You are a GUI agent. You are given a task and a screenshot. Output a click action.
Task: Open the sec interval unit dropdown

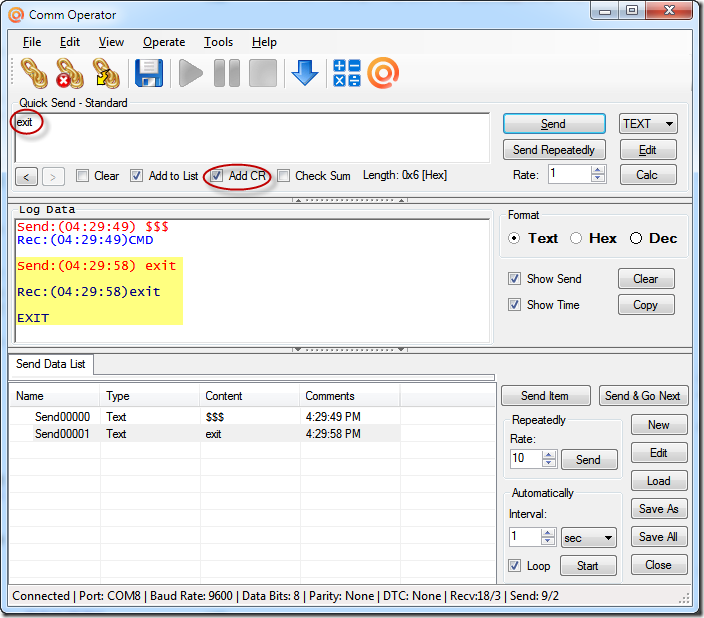tap(589, 538)
